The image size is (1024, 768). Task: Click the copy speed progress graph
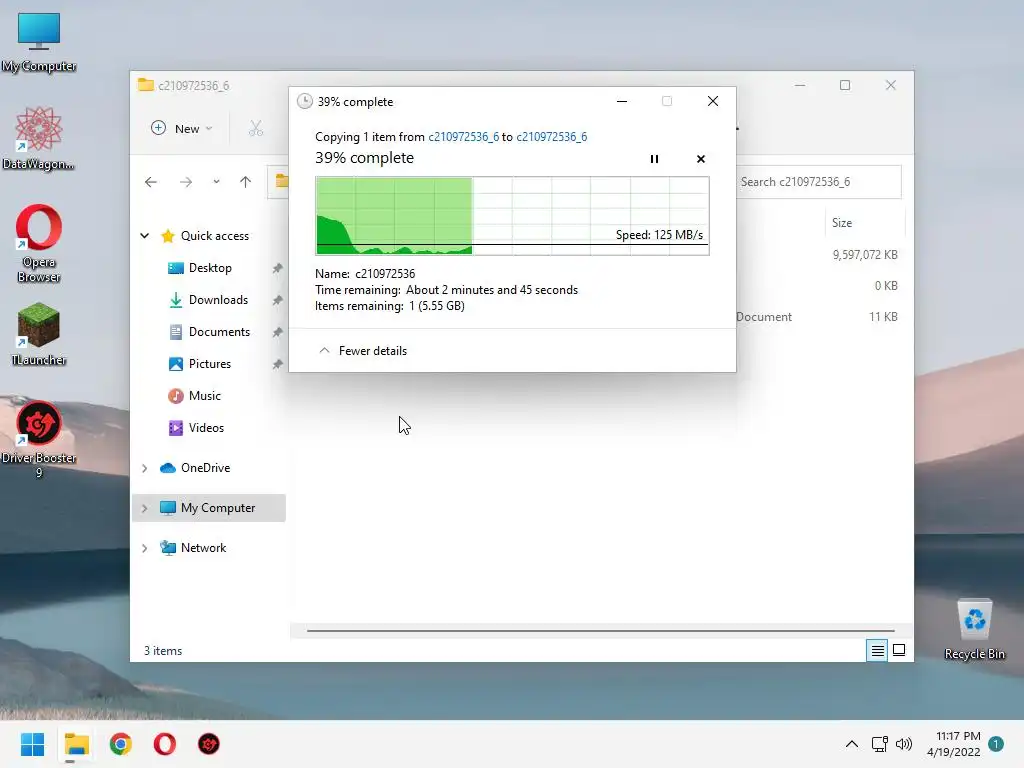click(512, 216)
